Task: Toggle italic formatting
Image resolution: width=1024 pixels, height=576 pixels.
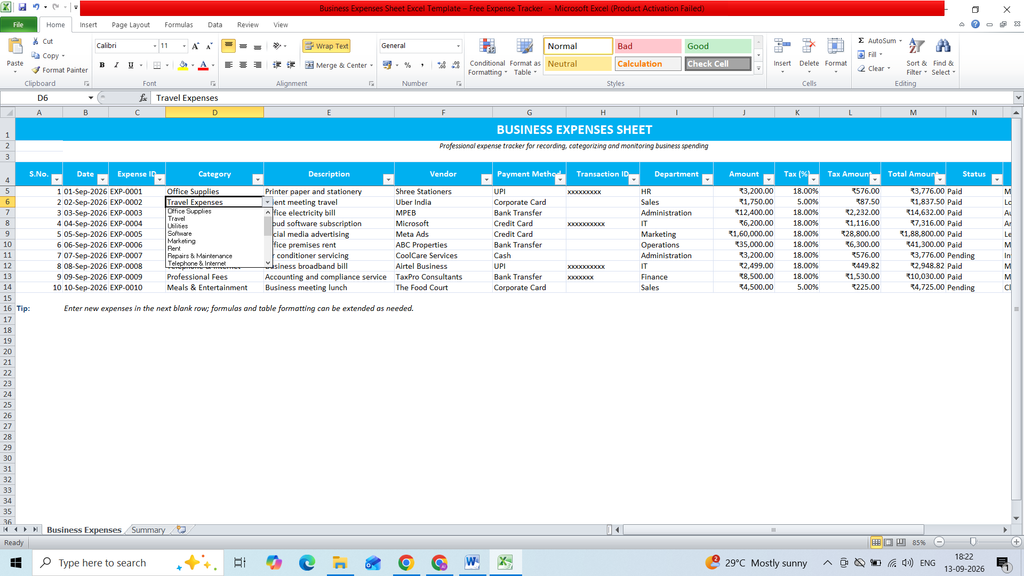Action: coord(116,65)
